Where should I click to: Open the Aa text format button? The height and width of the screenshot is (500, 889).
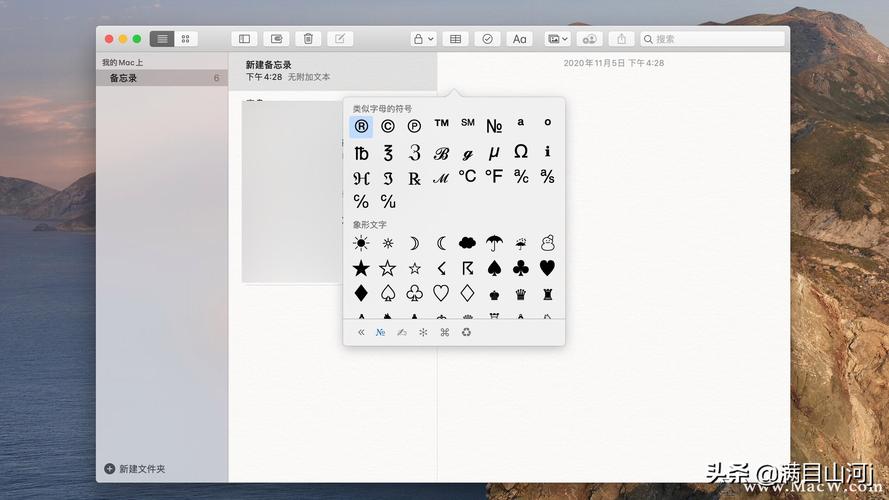click(519, 39)
